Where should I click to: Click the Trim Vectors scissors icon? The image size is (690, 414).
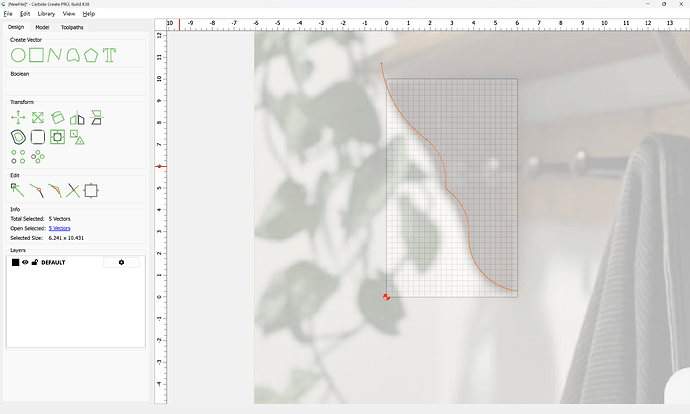(x=73, y=189)
